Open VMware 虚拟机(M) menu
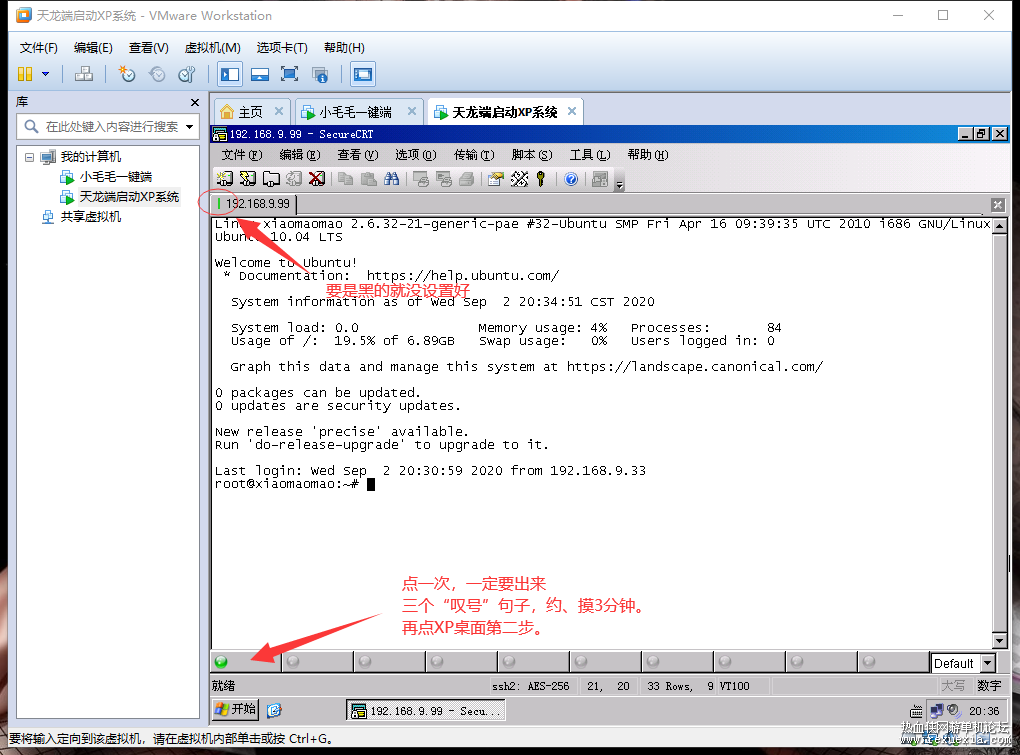This screenshot has width=1020, height=755. click(x=213, y=47)
